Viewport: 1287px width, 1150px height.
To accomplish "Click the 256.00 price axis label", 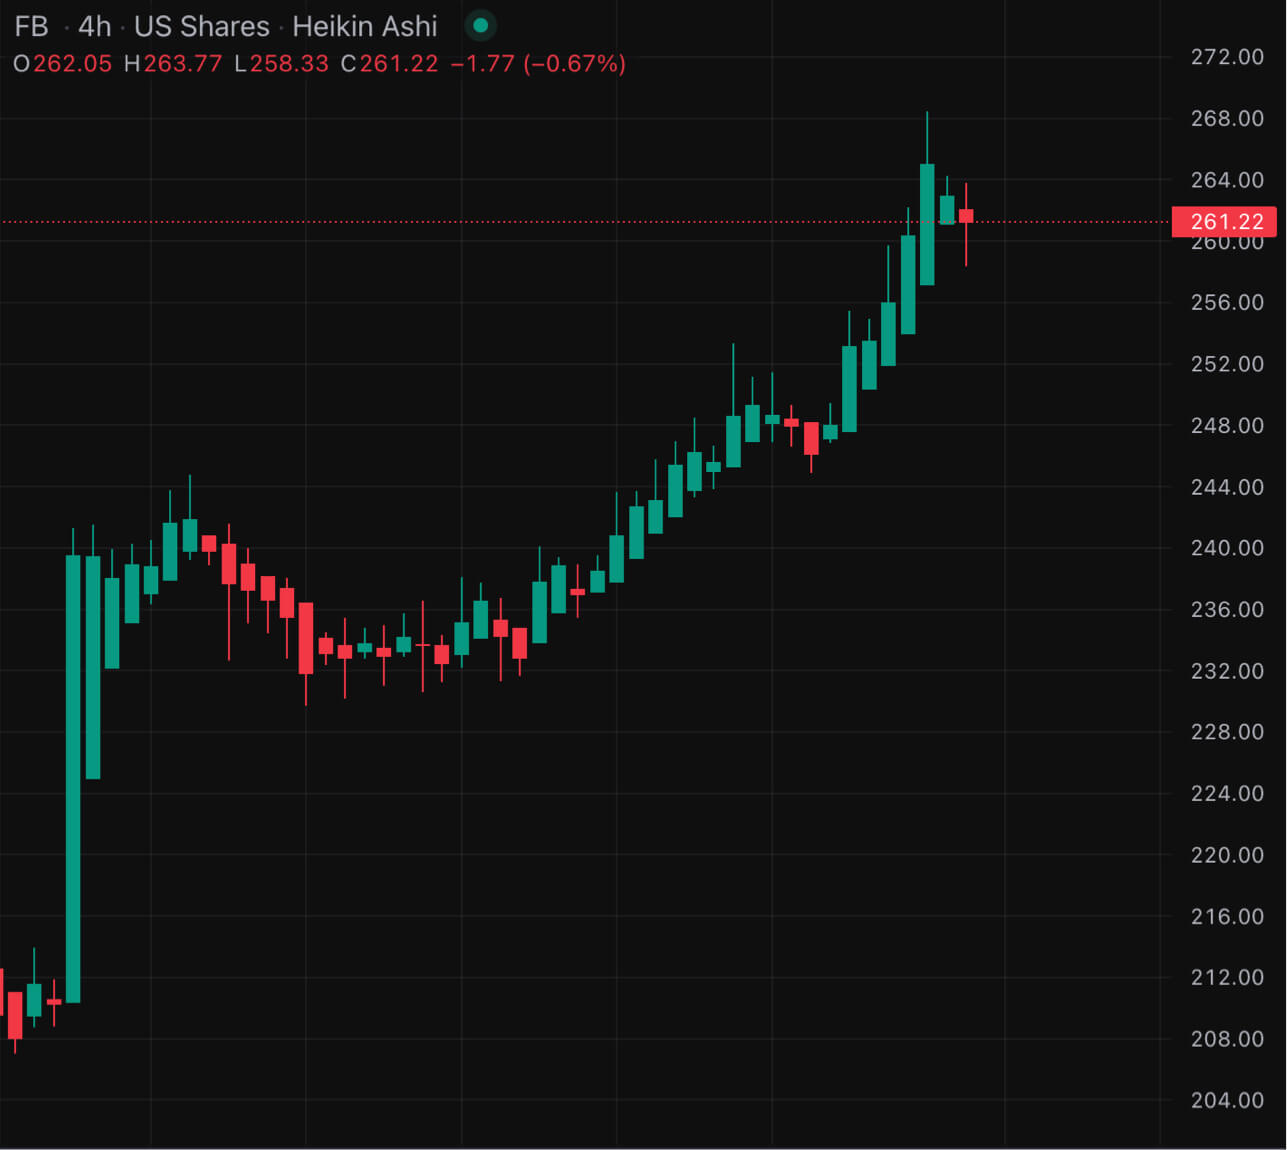I will click(x=1227, y=302).
